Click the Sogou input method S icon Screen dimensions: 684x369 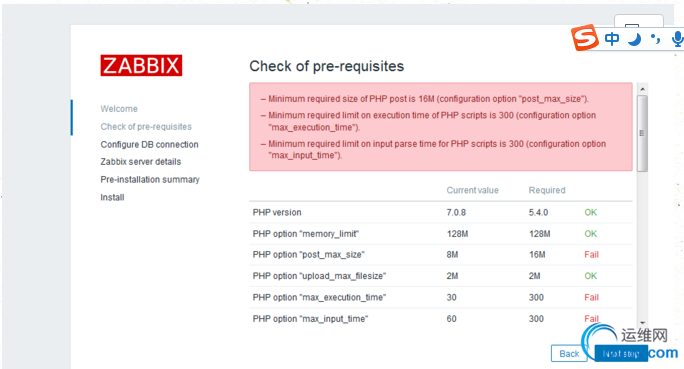(585, 38)
